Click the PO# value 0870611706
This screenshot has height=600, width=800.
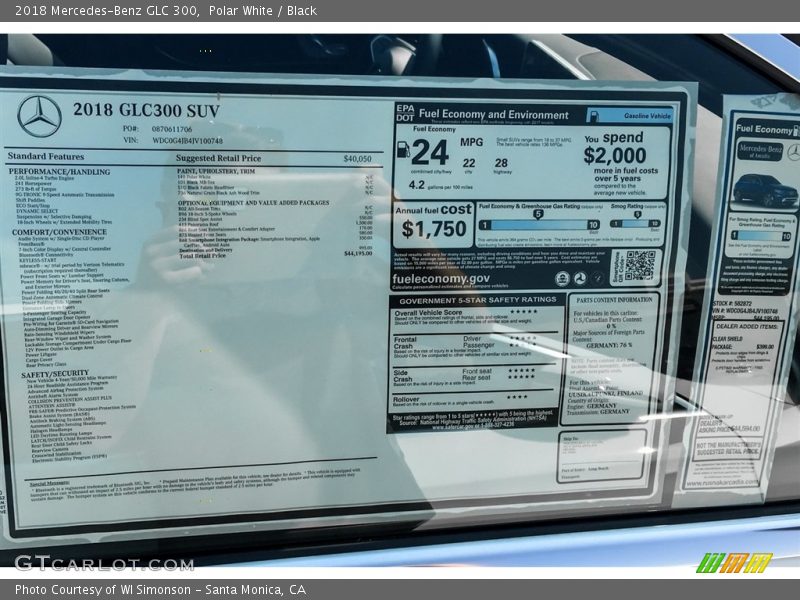172,129
